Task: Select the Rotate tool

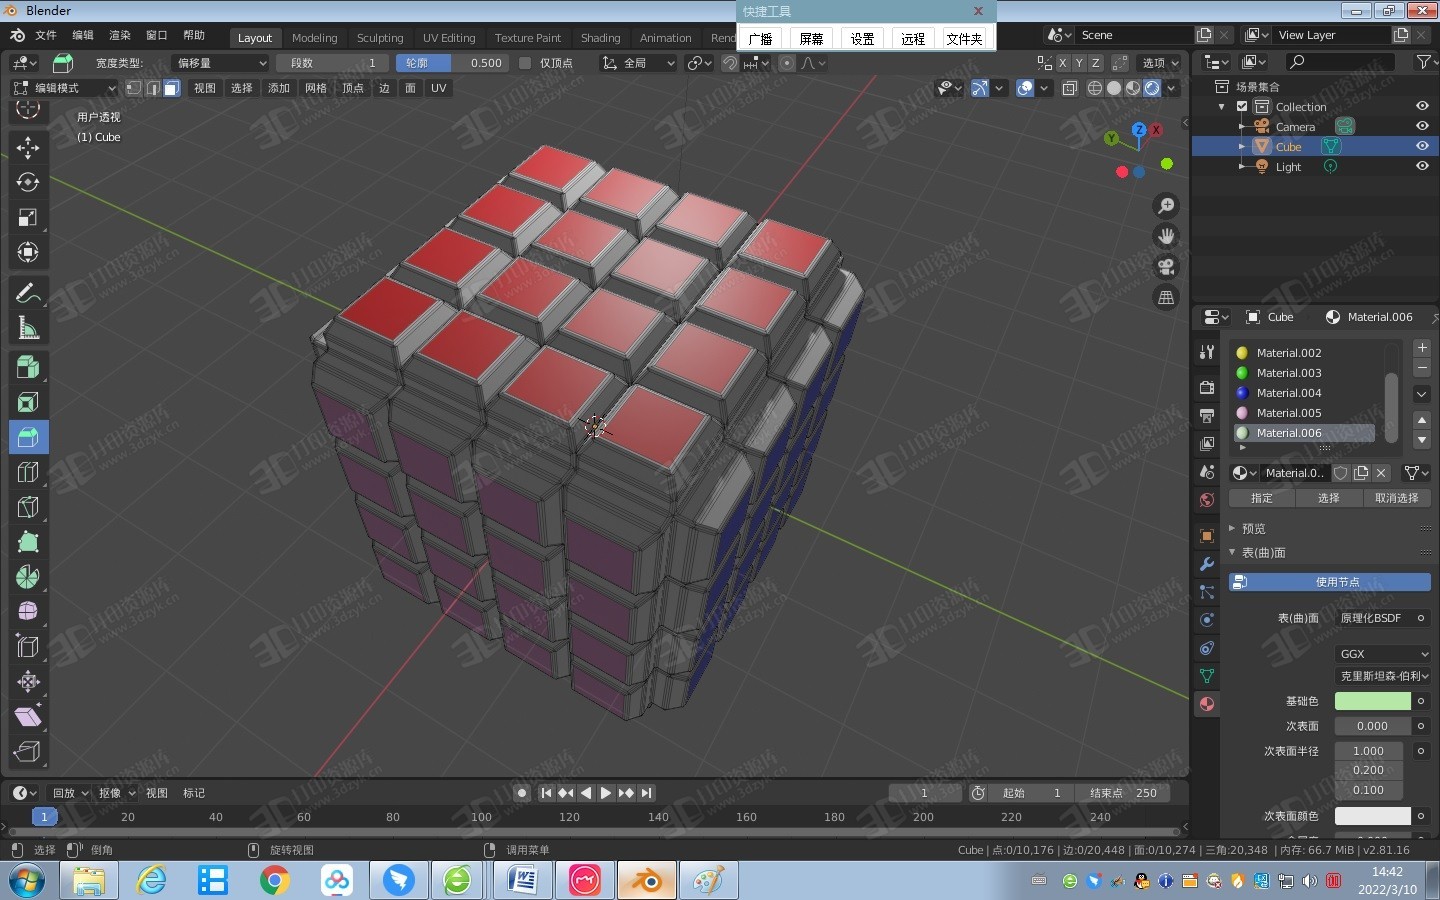Action: click(28, 182)
